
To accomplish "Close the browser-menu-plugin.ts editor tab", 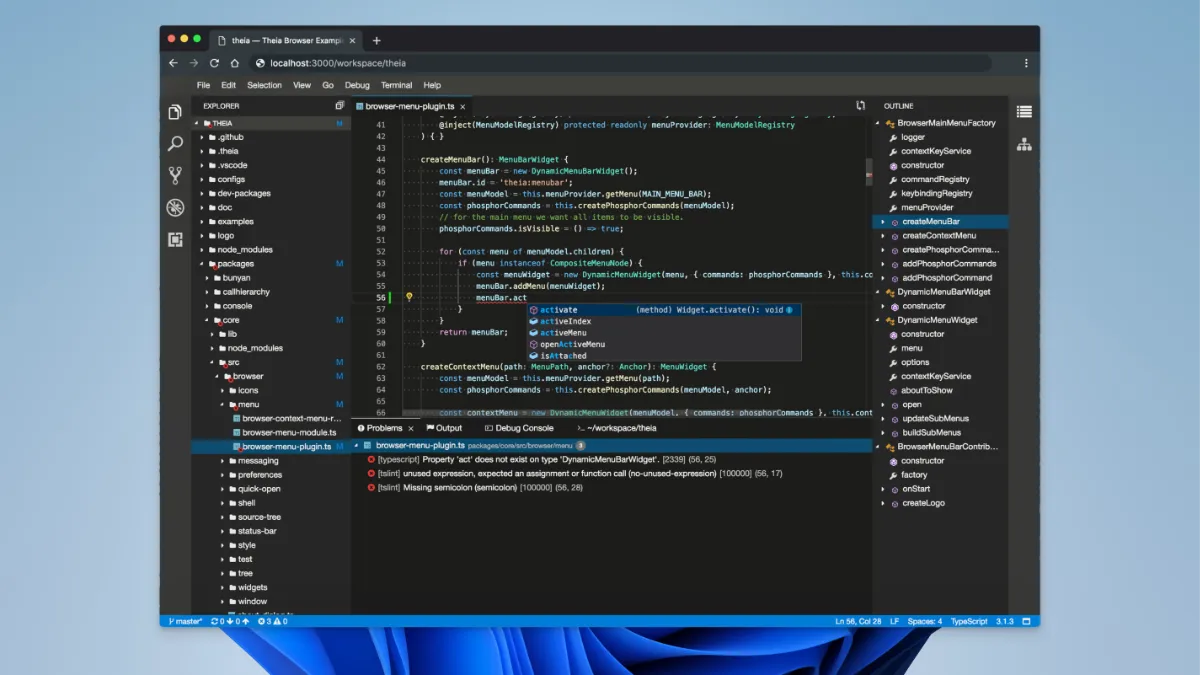I will click(x=464, y=105).
